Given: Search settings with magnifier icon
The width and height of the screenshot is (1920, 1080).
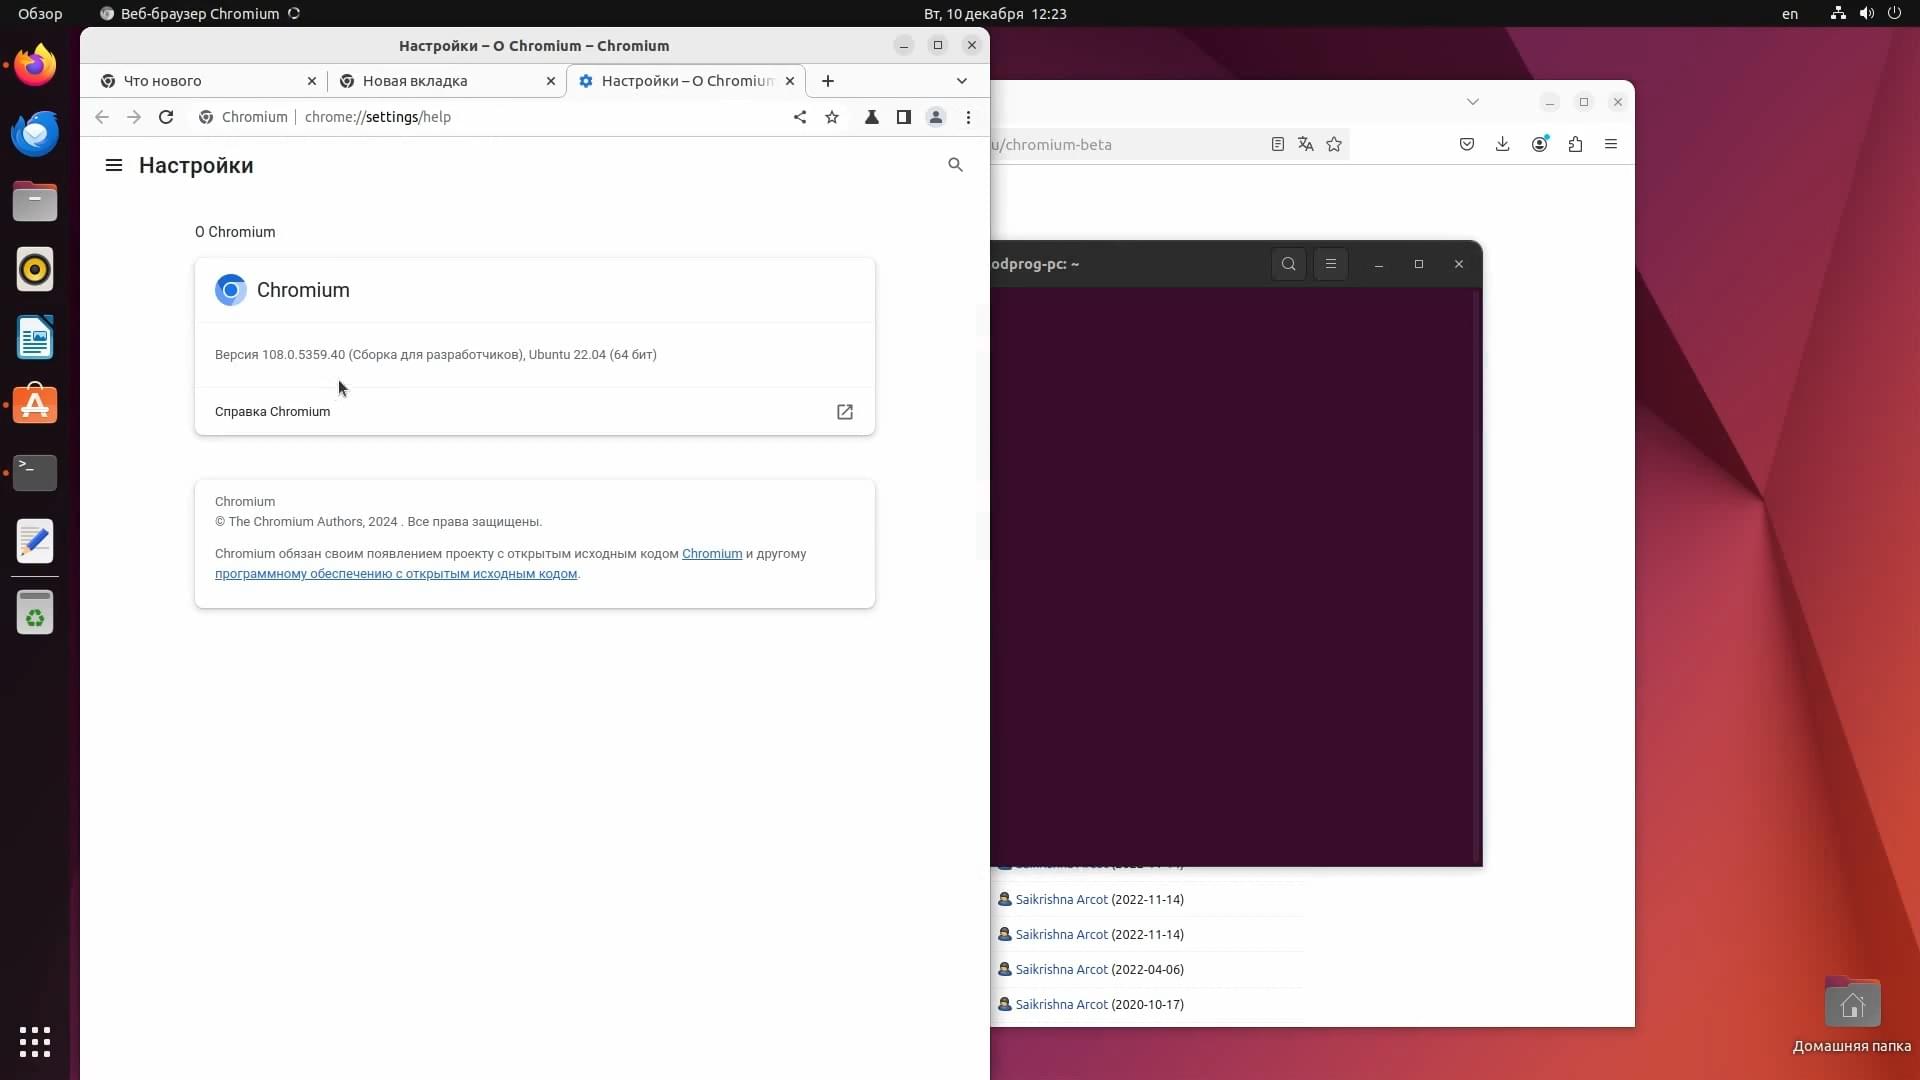Looking at the screenshot, I should pos(955,165).
